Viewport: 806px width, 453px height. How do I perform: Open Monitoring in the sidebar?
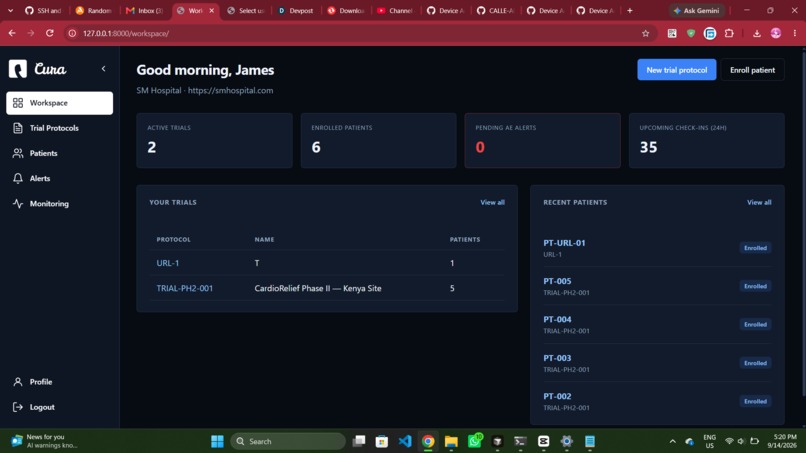[x=60, y=204]
